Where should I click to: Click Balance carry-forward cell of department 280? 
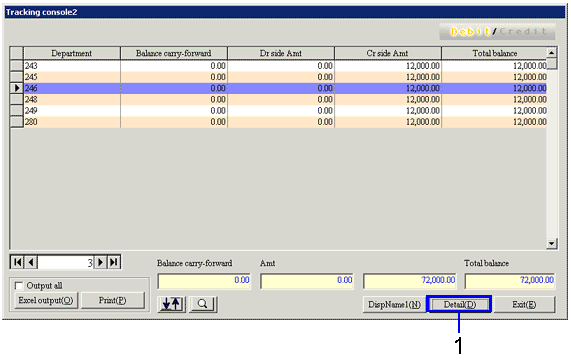click(x=174, y=122)
